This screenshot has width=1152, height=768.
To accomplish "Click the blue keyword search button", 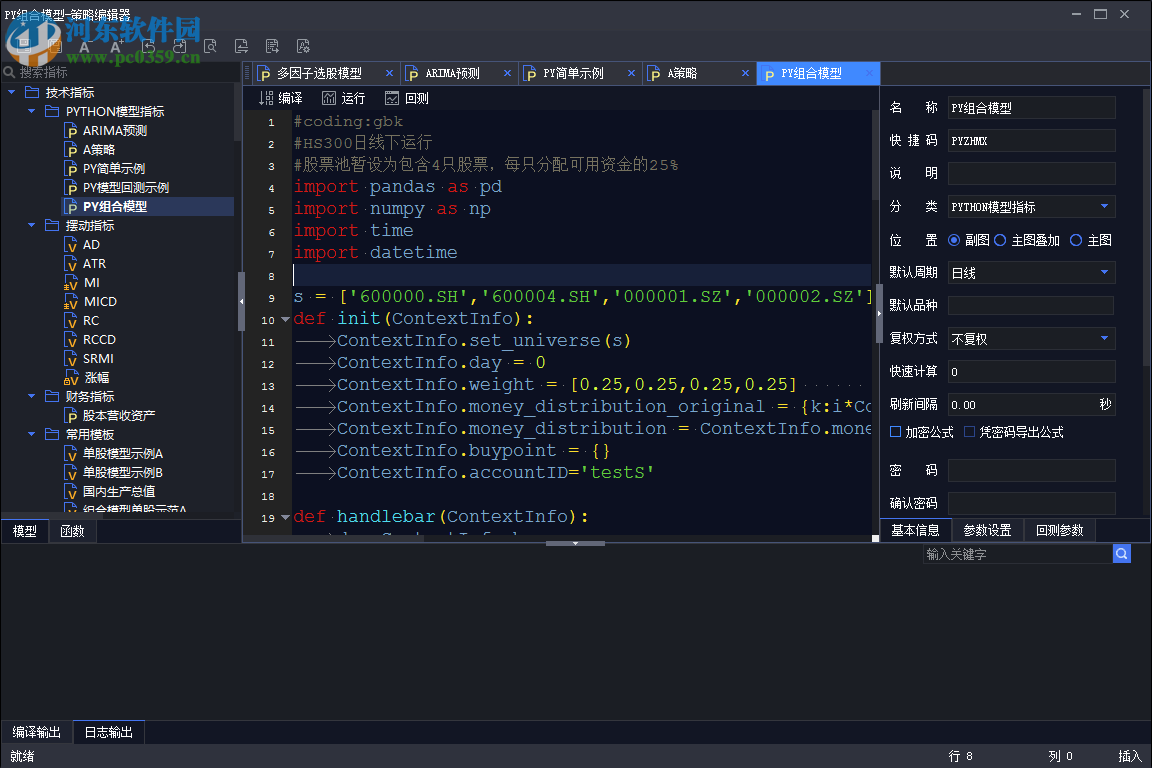I will (1122, 553).
